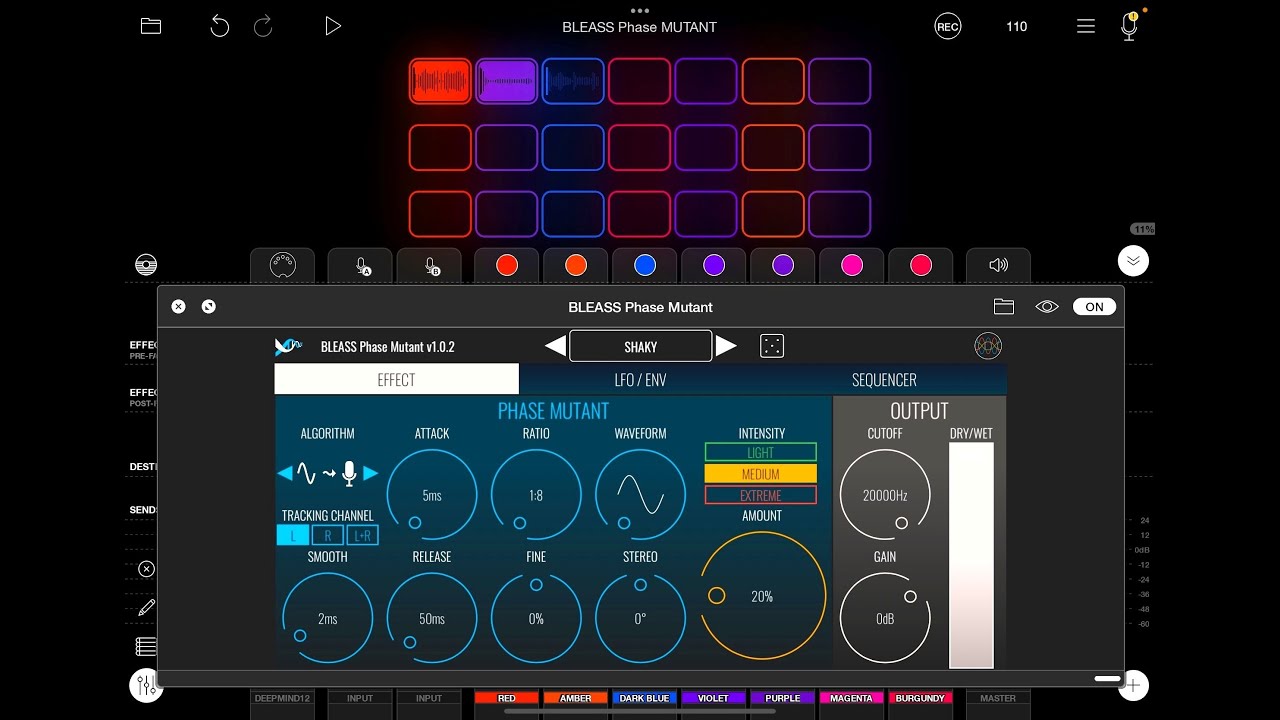Set tracking channel to R
The height and width of the screenshot is (720, 1280).
327,536
